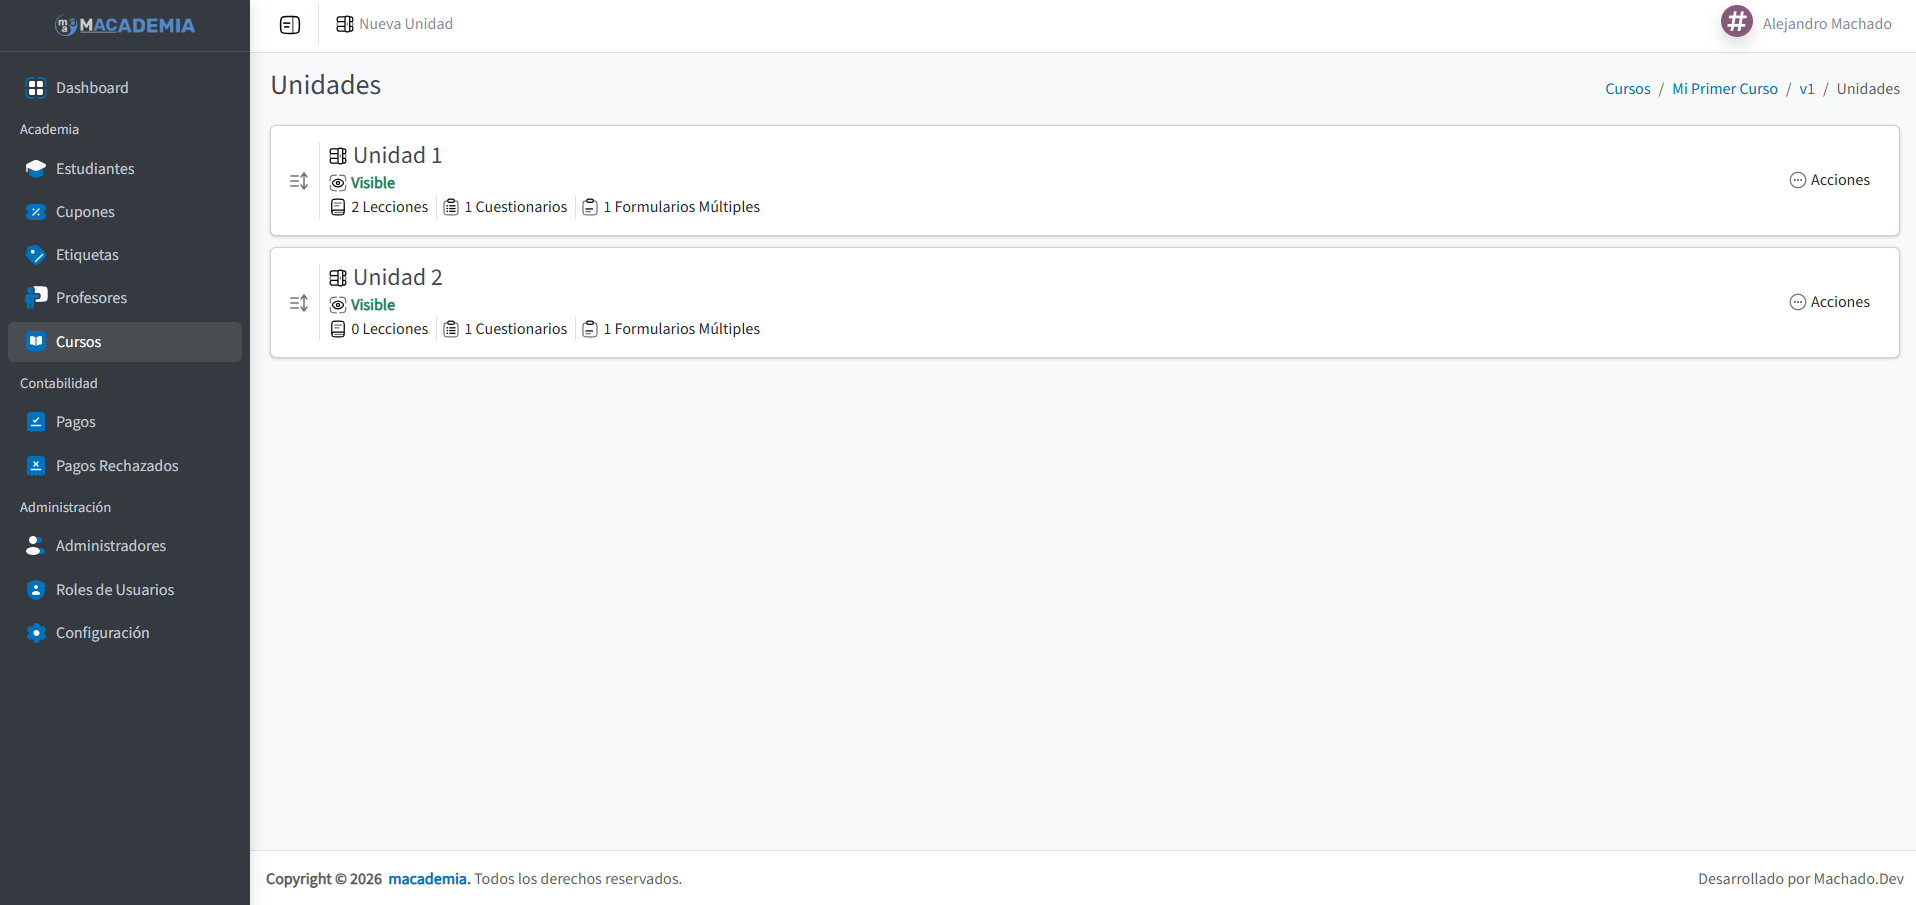
Task: Click the Etiquetas tag icon
Action: 36,254
